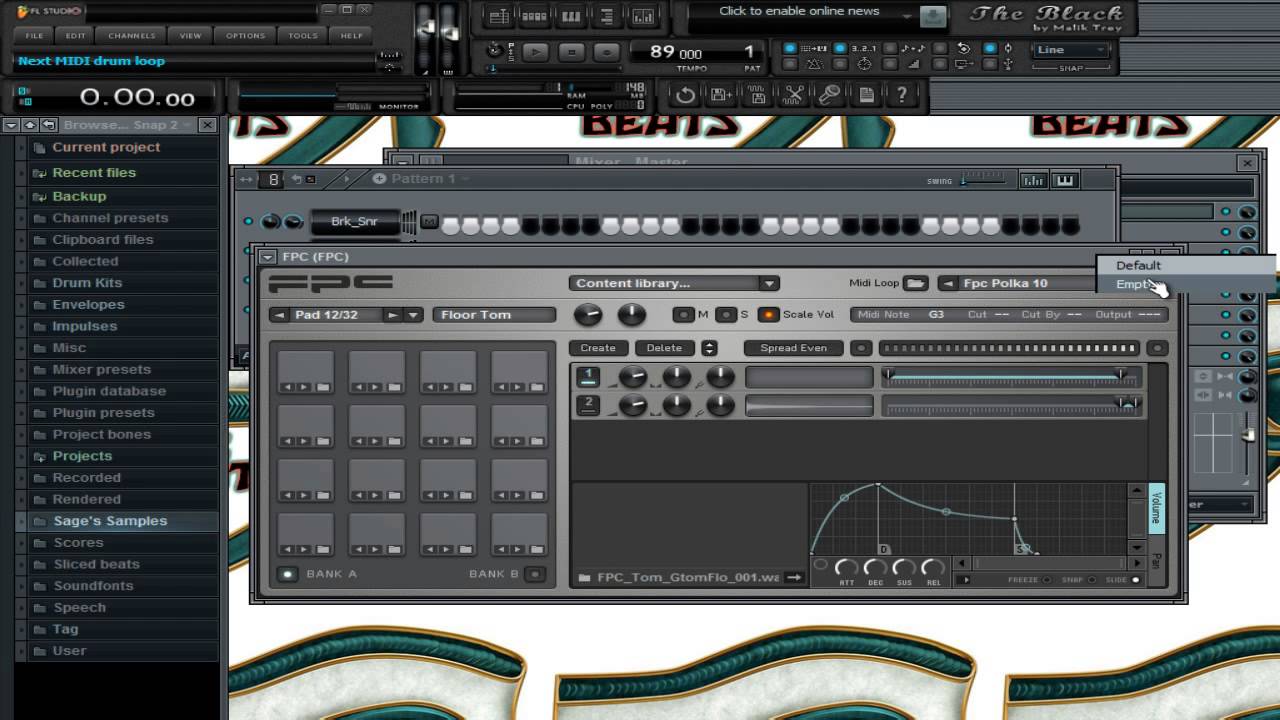Viewport: 1280px width, 720px height.
Task: Click the Midi Loop folder icon
Action: (915, 283)
